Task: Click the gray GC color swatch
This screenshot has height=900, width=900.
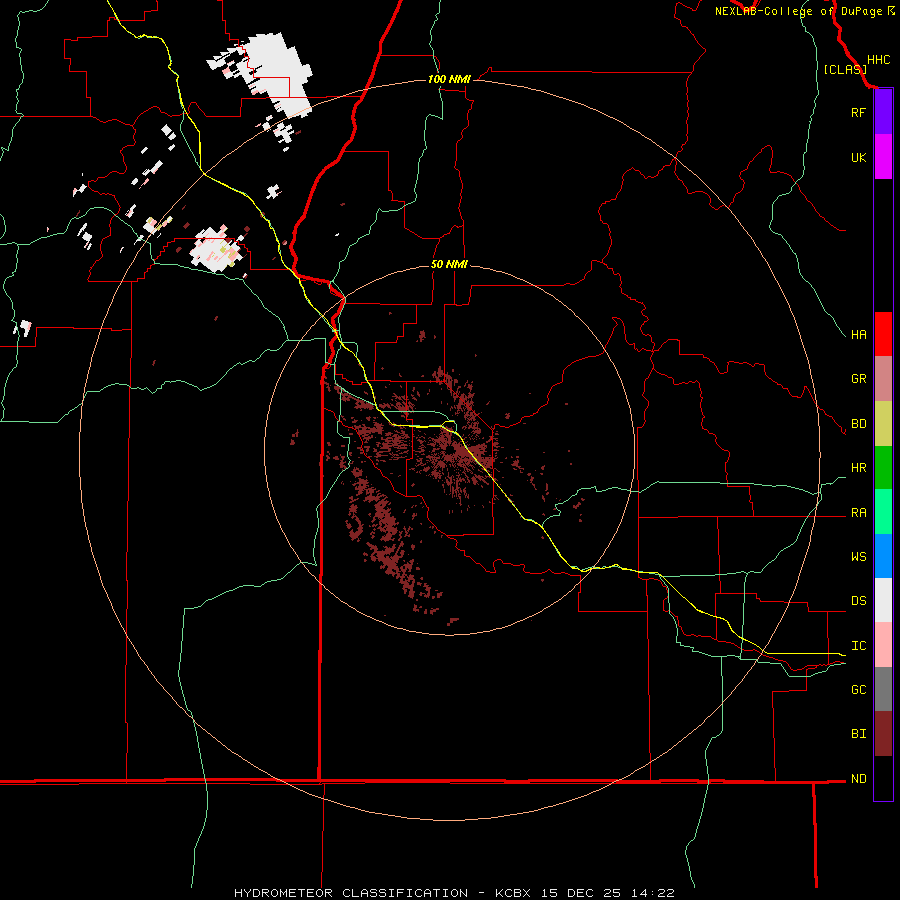Action: pyautogui.click(x=883, y=689)
